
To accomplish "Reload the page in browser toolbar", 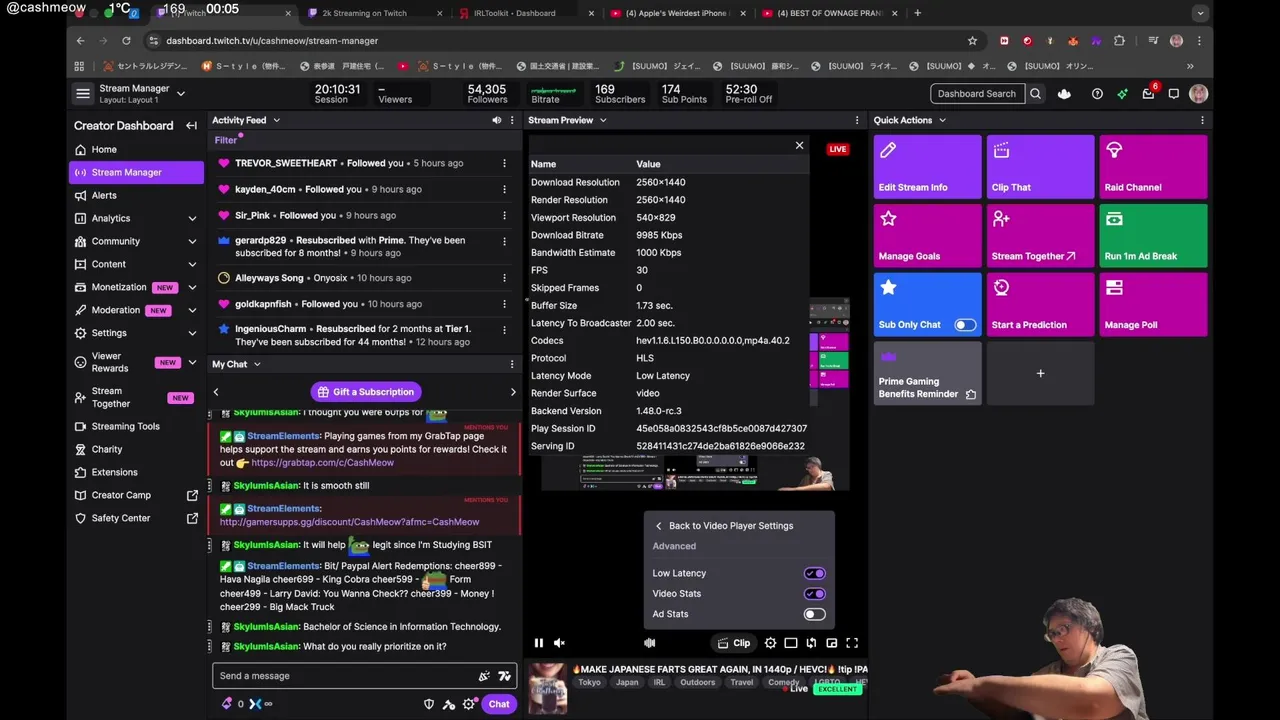I will point(126,41).
